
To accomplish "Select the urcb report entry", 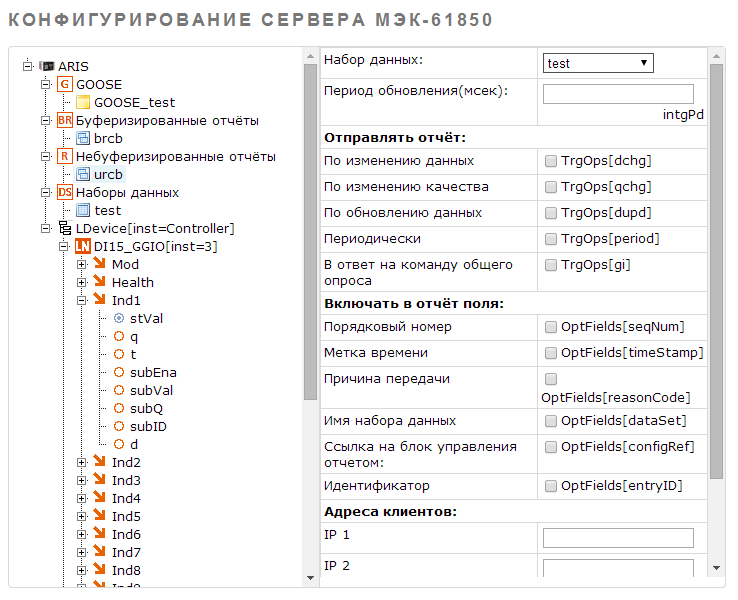I will pyautogui.click(x=108, y=175).
